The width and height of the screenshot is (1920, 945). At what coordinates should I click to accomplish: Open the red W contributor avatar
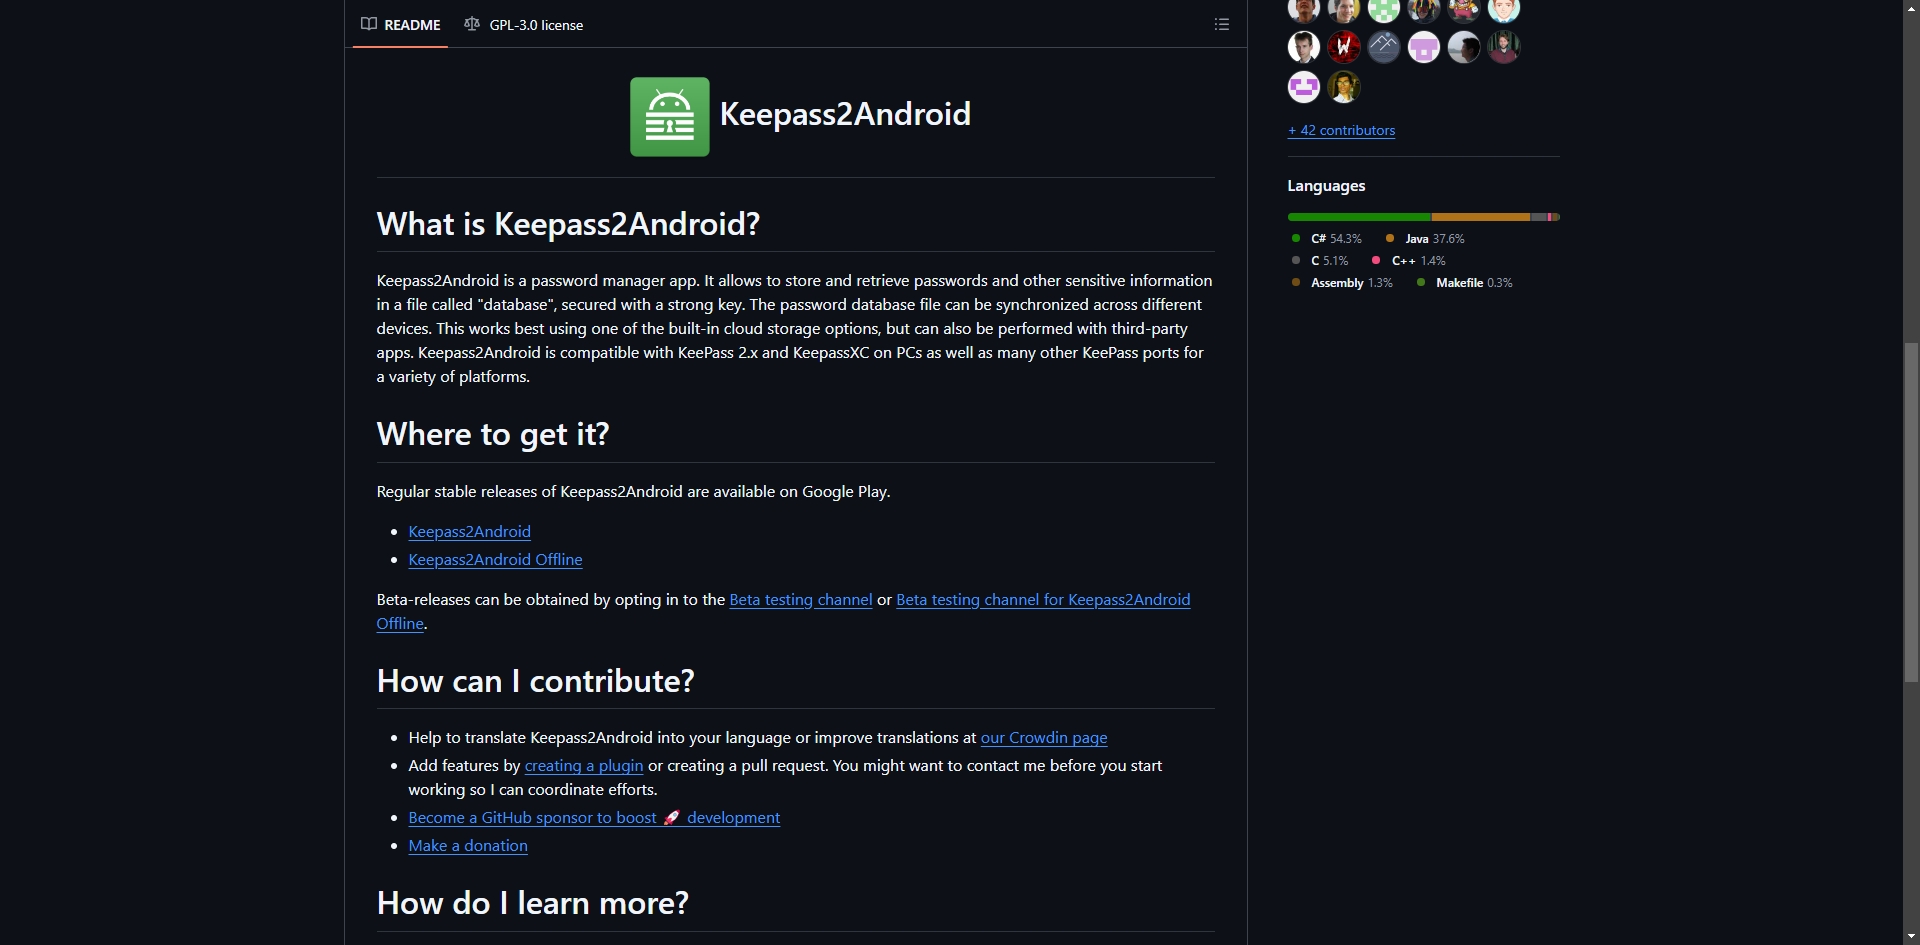(x=1343, y=46)
